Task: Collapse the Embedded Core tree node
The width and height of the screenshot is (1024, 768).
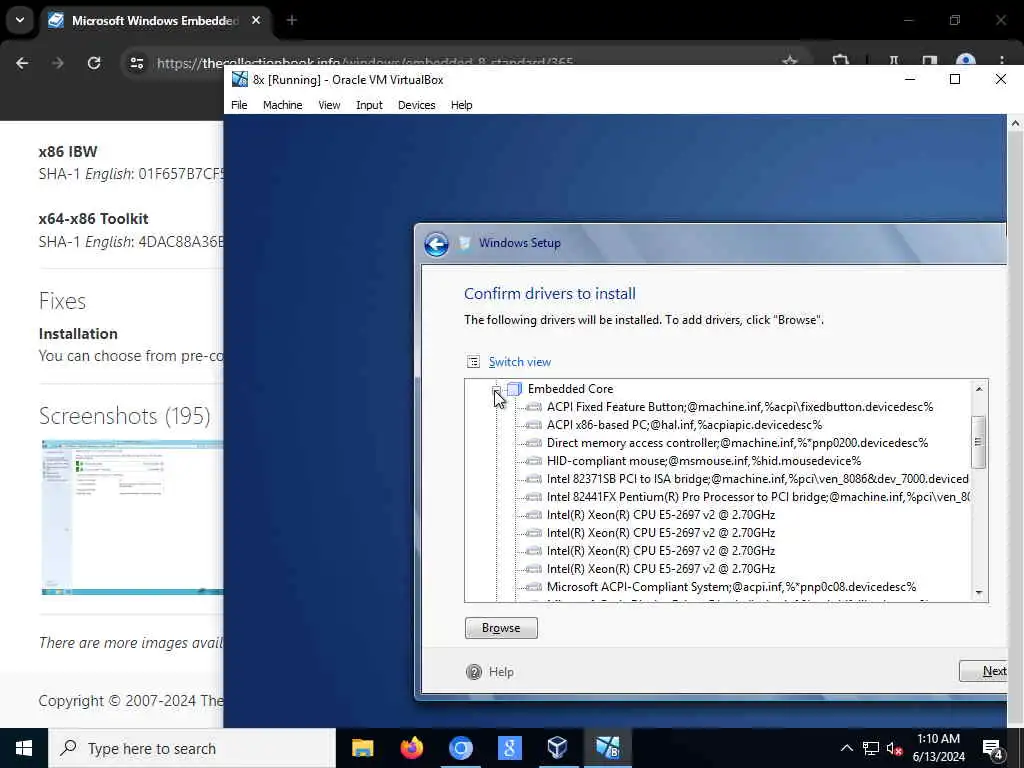Action: 497,390
